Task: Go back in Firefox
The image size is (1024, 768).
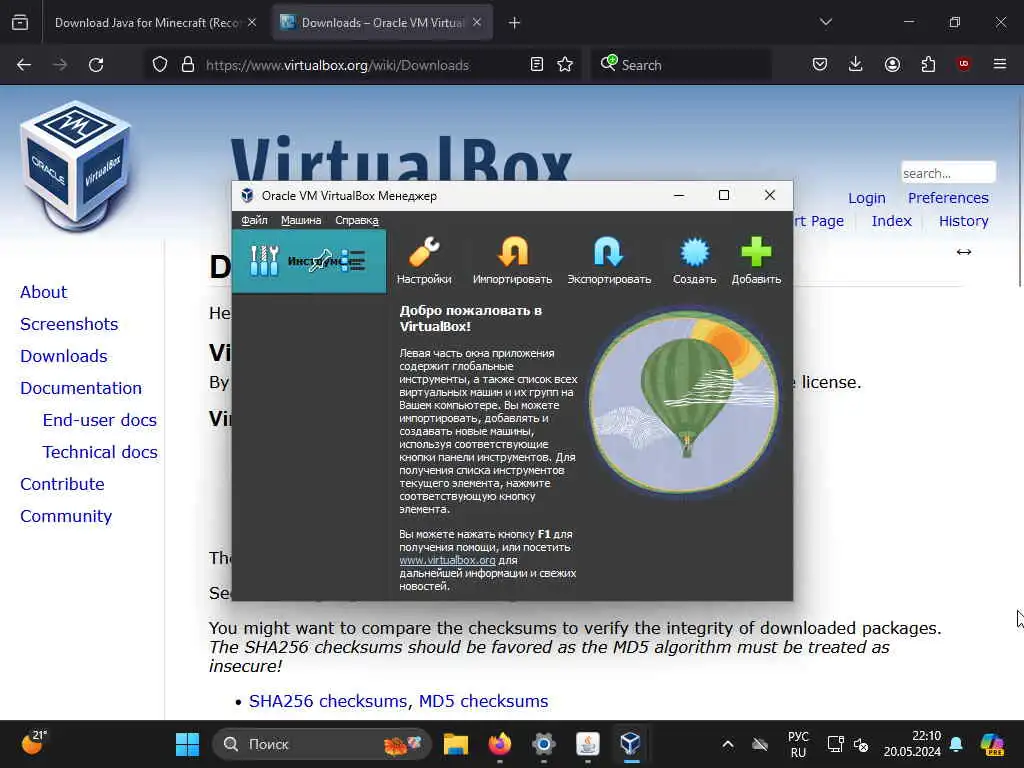Action: [24, 65]
